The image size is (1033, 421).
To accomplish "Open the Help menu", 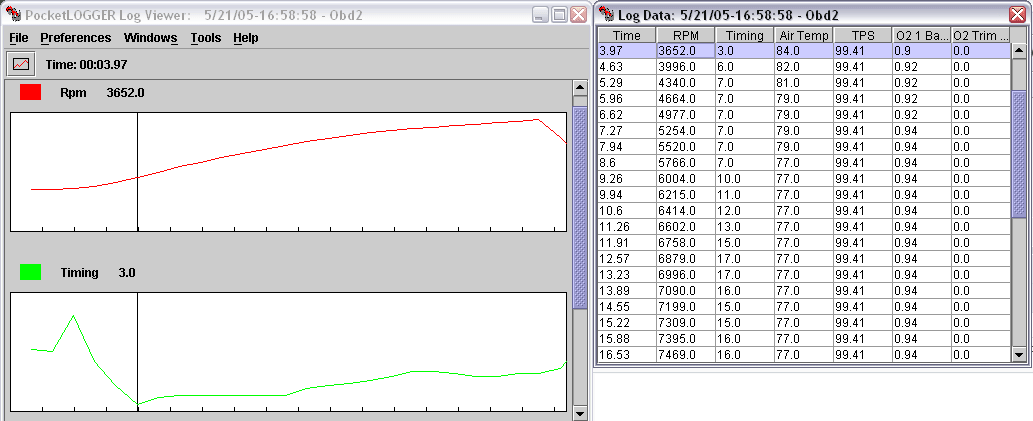I will coord(245,38).
